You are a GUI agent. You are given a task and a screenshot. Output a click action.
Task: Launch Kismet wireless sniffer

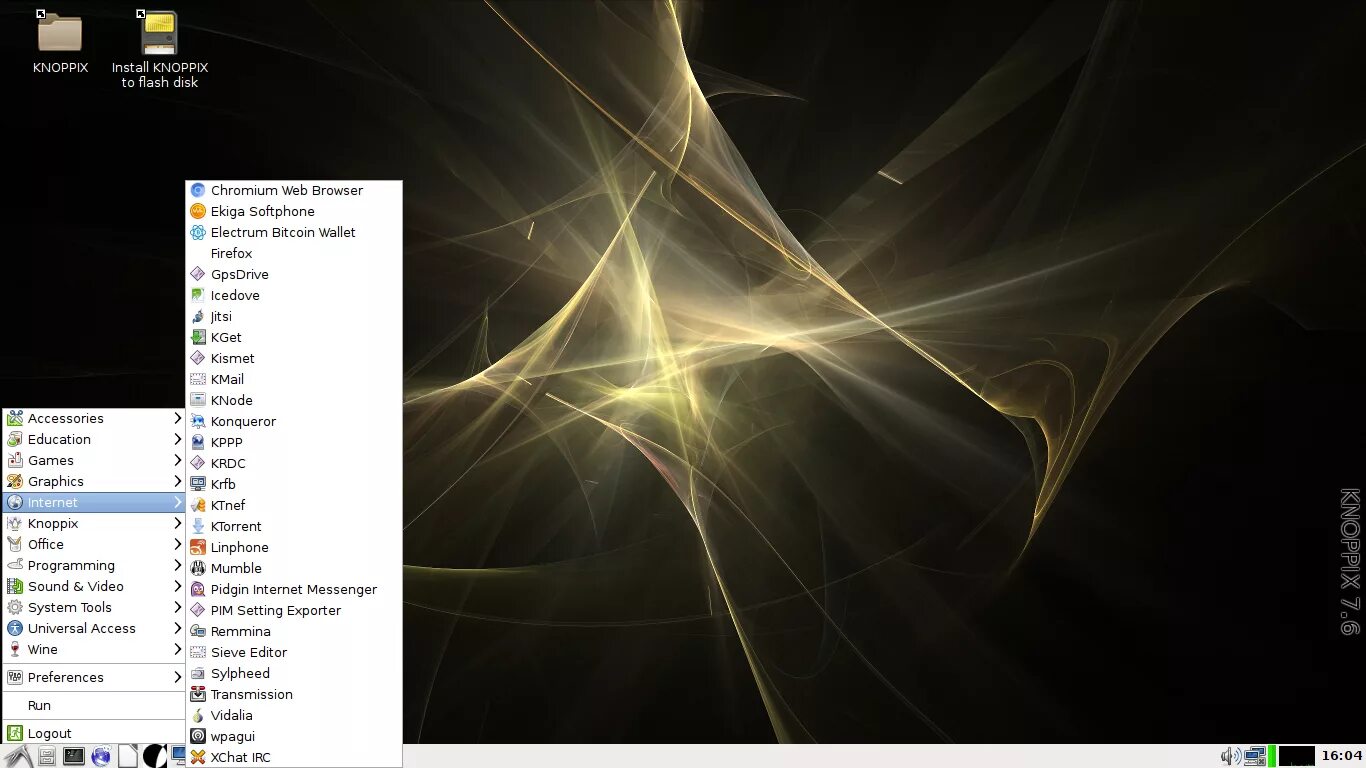click(294, 358)
